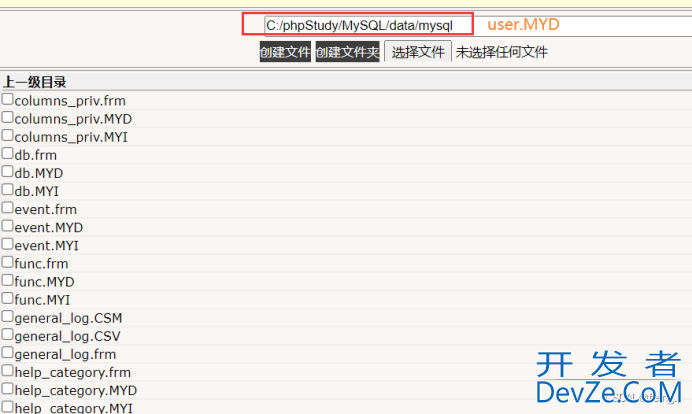Open file general_log.frm
692x414 pixels.
pos(65,354)
